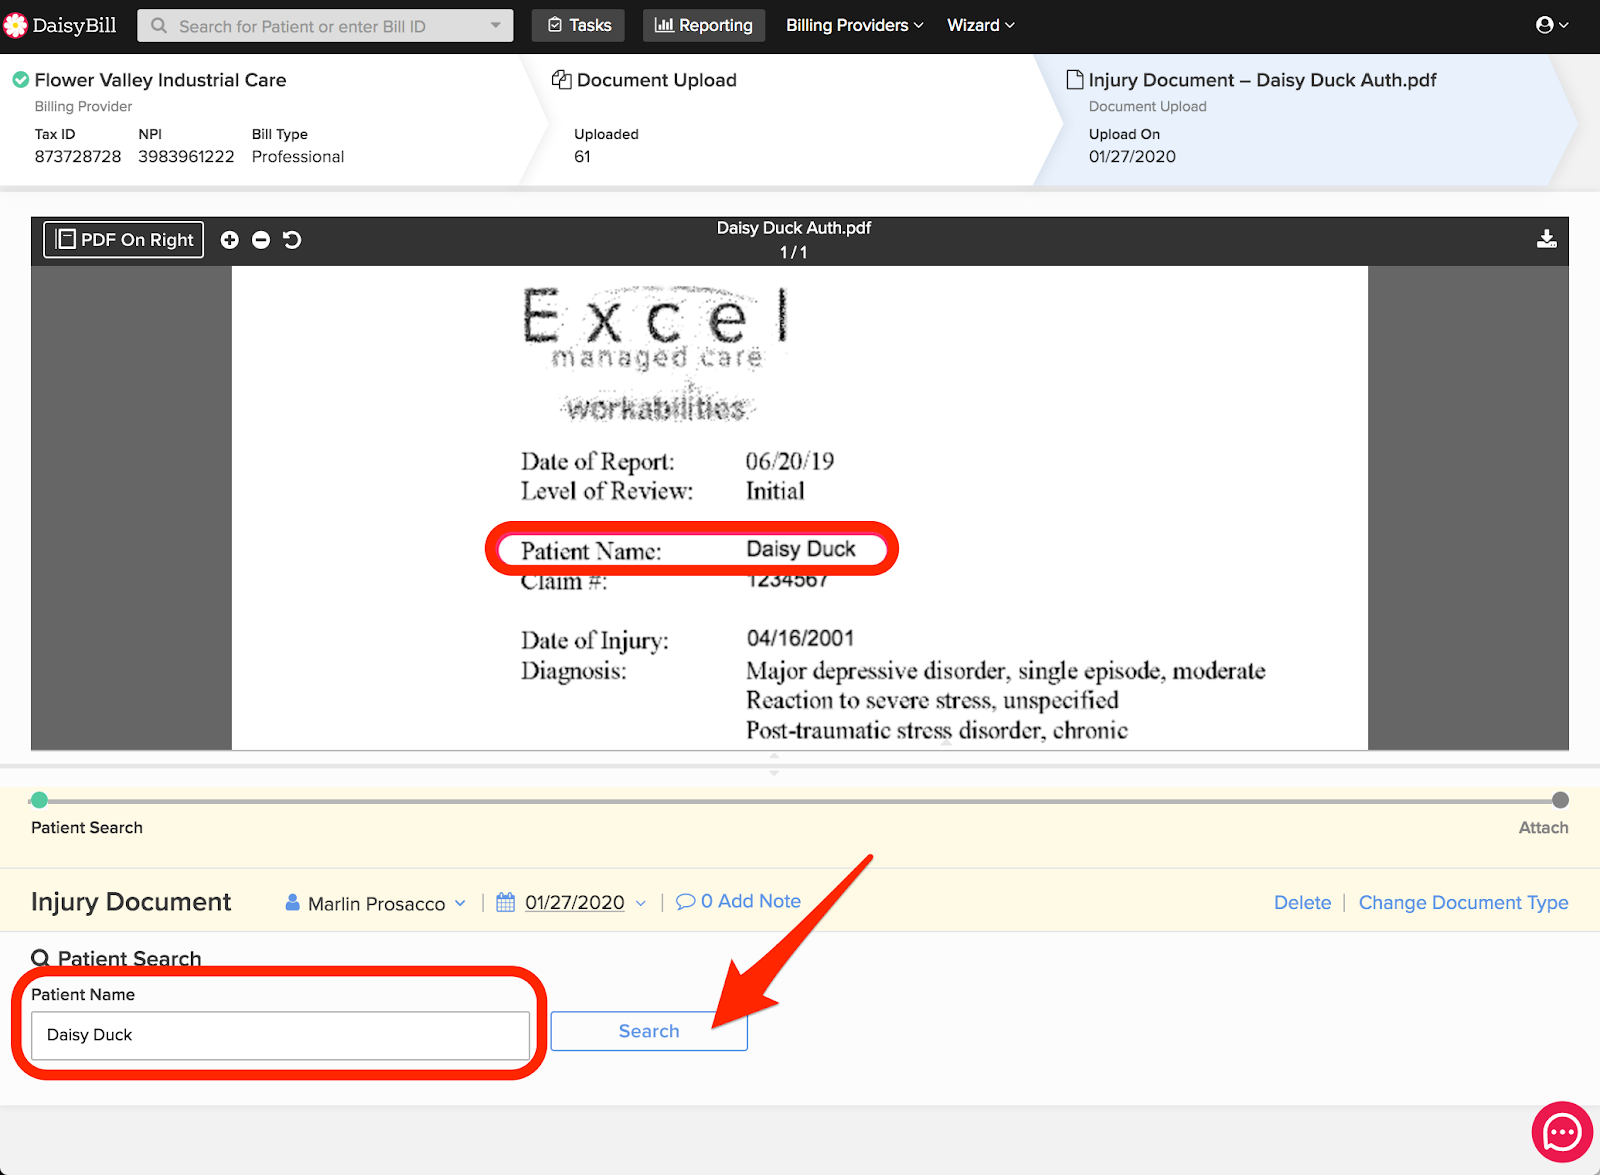Expand Marlin Prosacco assignee dropdown

point(460,903)
